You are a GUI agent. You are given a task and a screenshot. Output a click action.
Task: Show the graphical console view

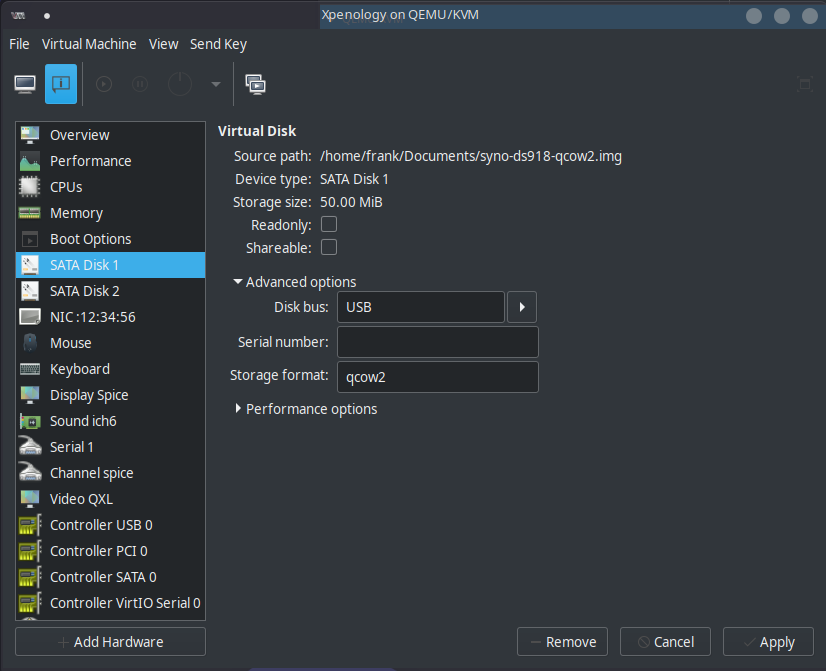click(25, 84)
